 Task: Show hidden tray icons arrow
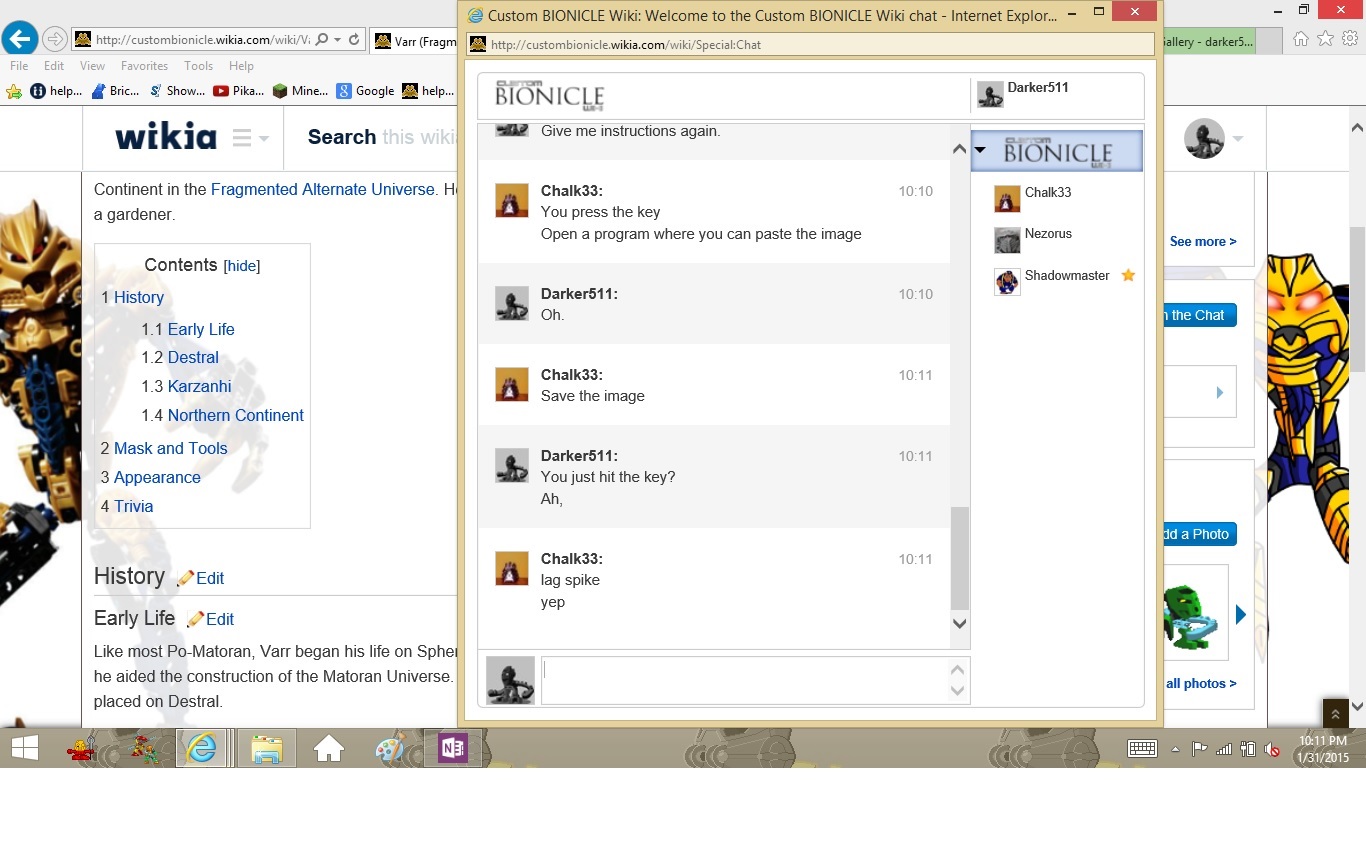click(1175, 749)
